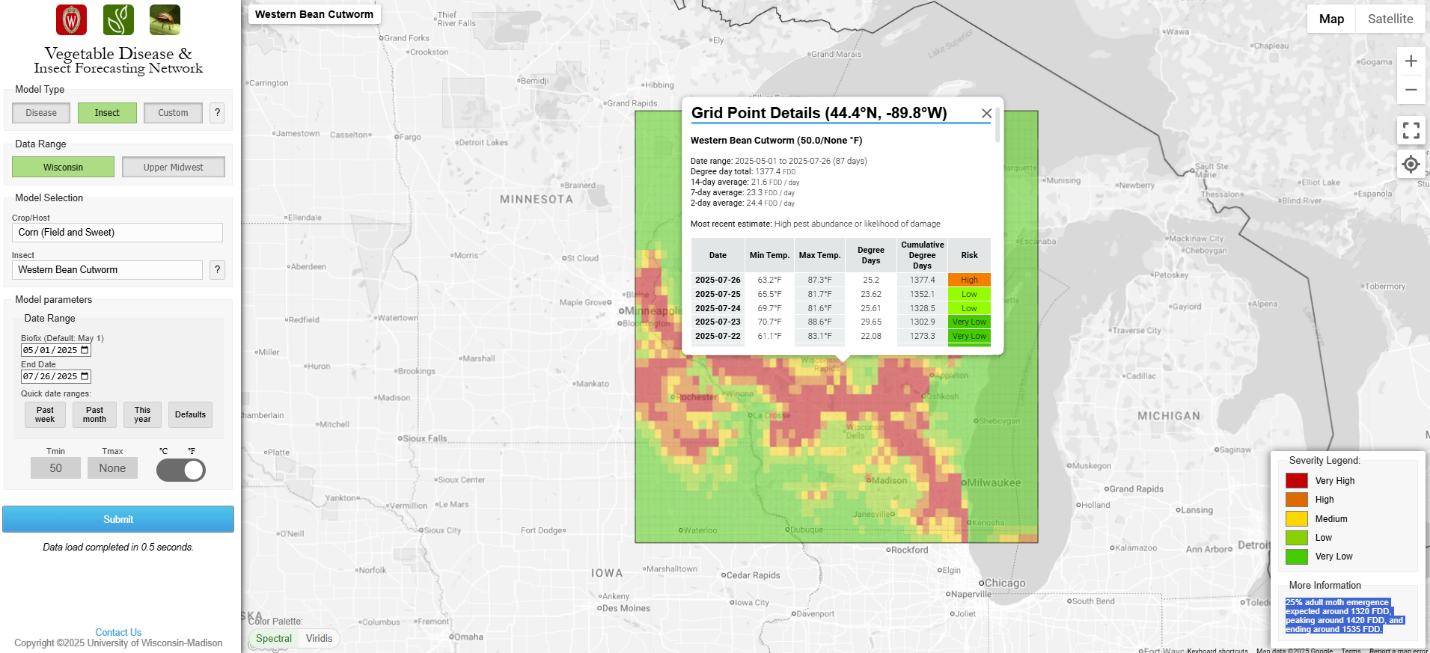Image resolution: width=1430 pixels, height=653 pixels.
Task: Click the UW-Madison crest logo icon
Action: tap(72, 20)
